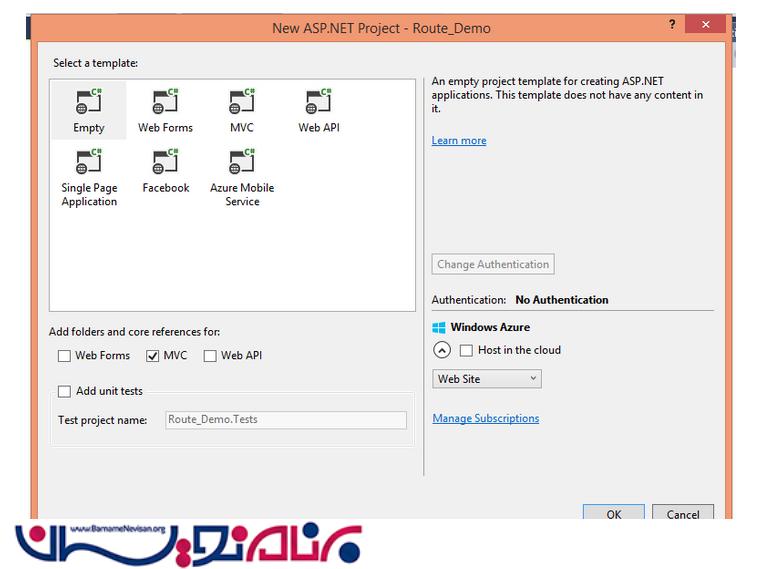765x569 pixels.
Task: Uncheck the MVC core references checkbox
Action: pyautogui.click(x=153, y=356)
